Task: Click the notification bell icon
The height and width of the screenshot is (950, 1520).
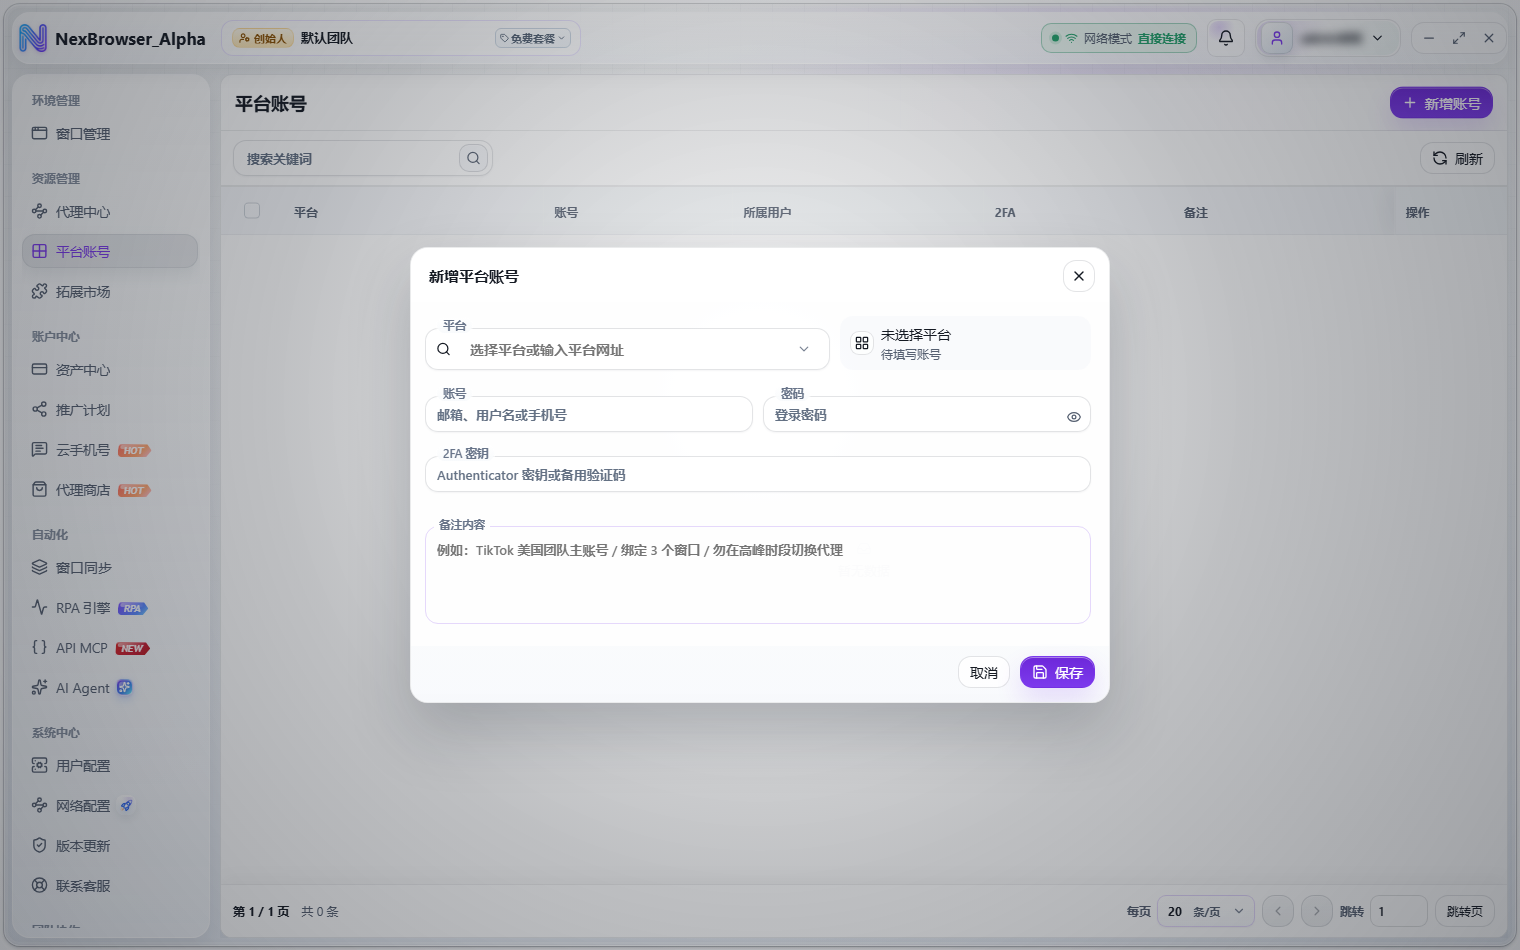Action: (x=1225, y=38)
